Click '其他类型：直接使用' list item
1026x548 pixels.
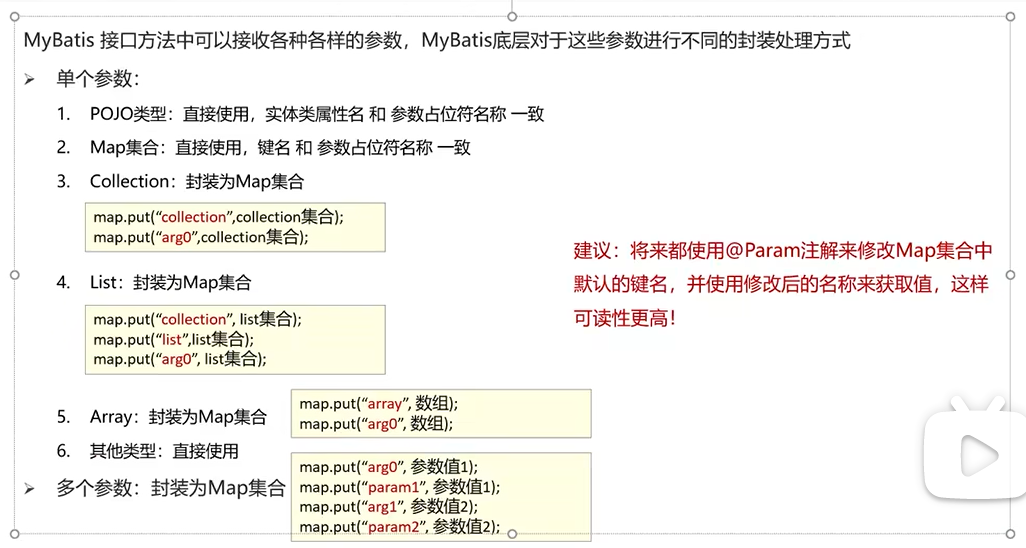tap(164, 451)
